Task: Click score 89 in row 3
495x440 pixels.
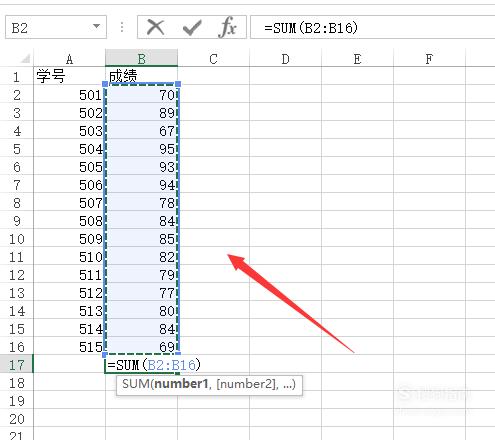Action: point(141,113)
